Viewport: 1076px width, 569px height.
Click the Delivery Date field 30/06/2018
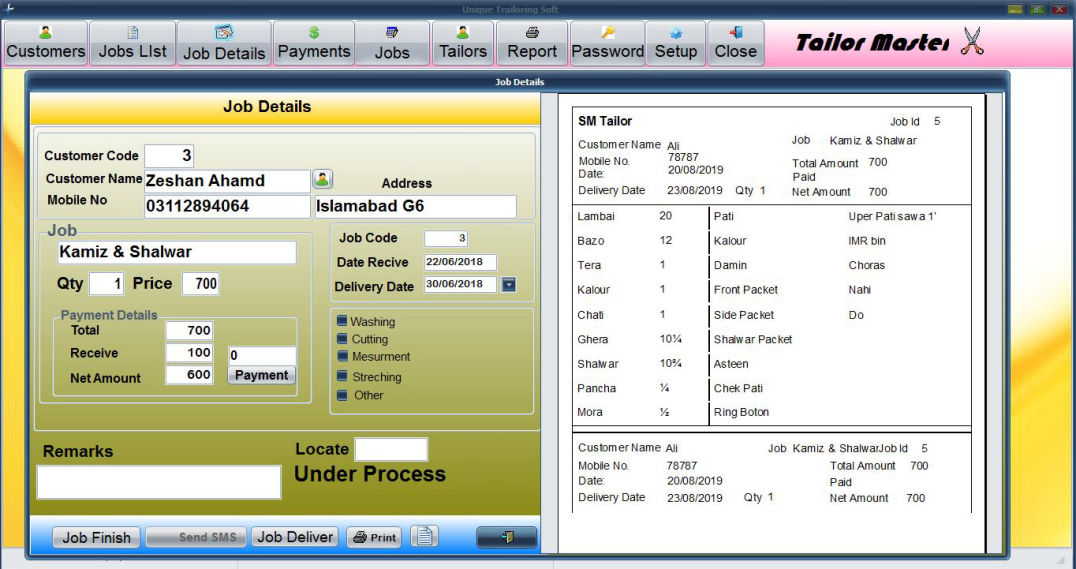(460, 284)
